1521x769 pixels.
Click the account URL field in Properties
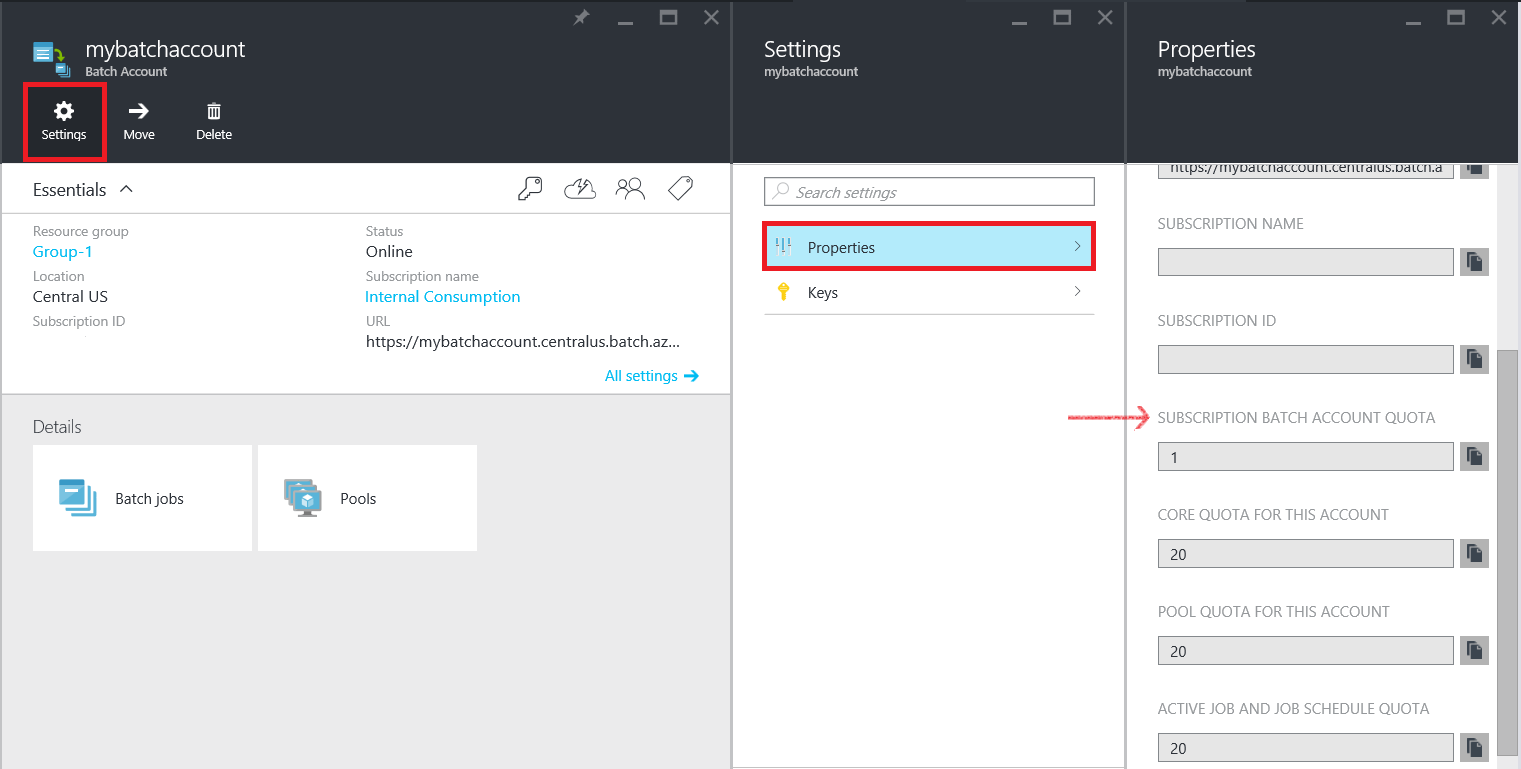(x=1305, y=169)
